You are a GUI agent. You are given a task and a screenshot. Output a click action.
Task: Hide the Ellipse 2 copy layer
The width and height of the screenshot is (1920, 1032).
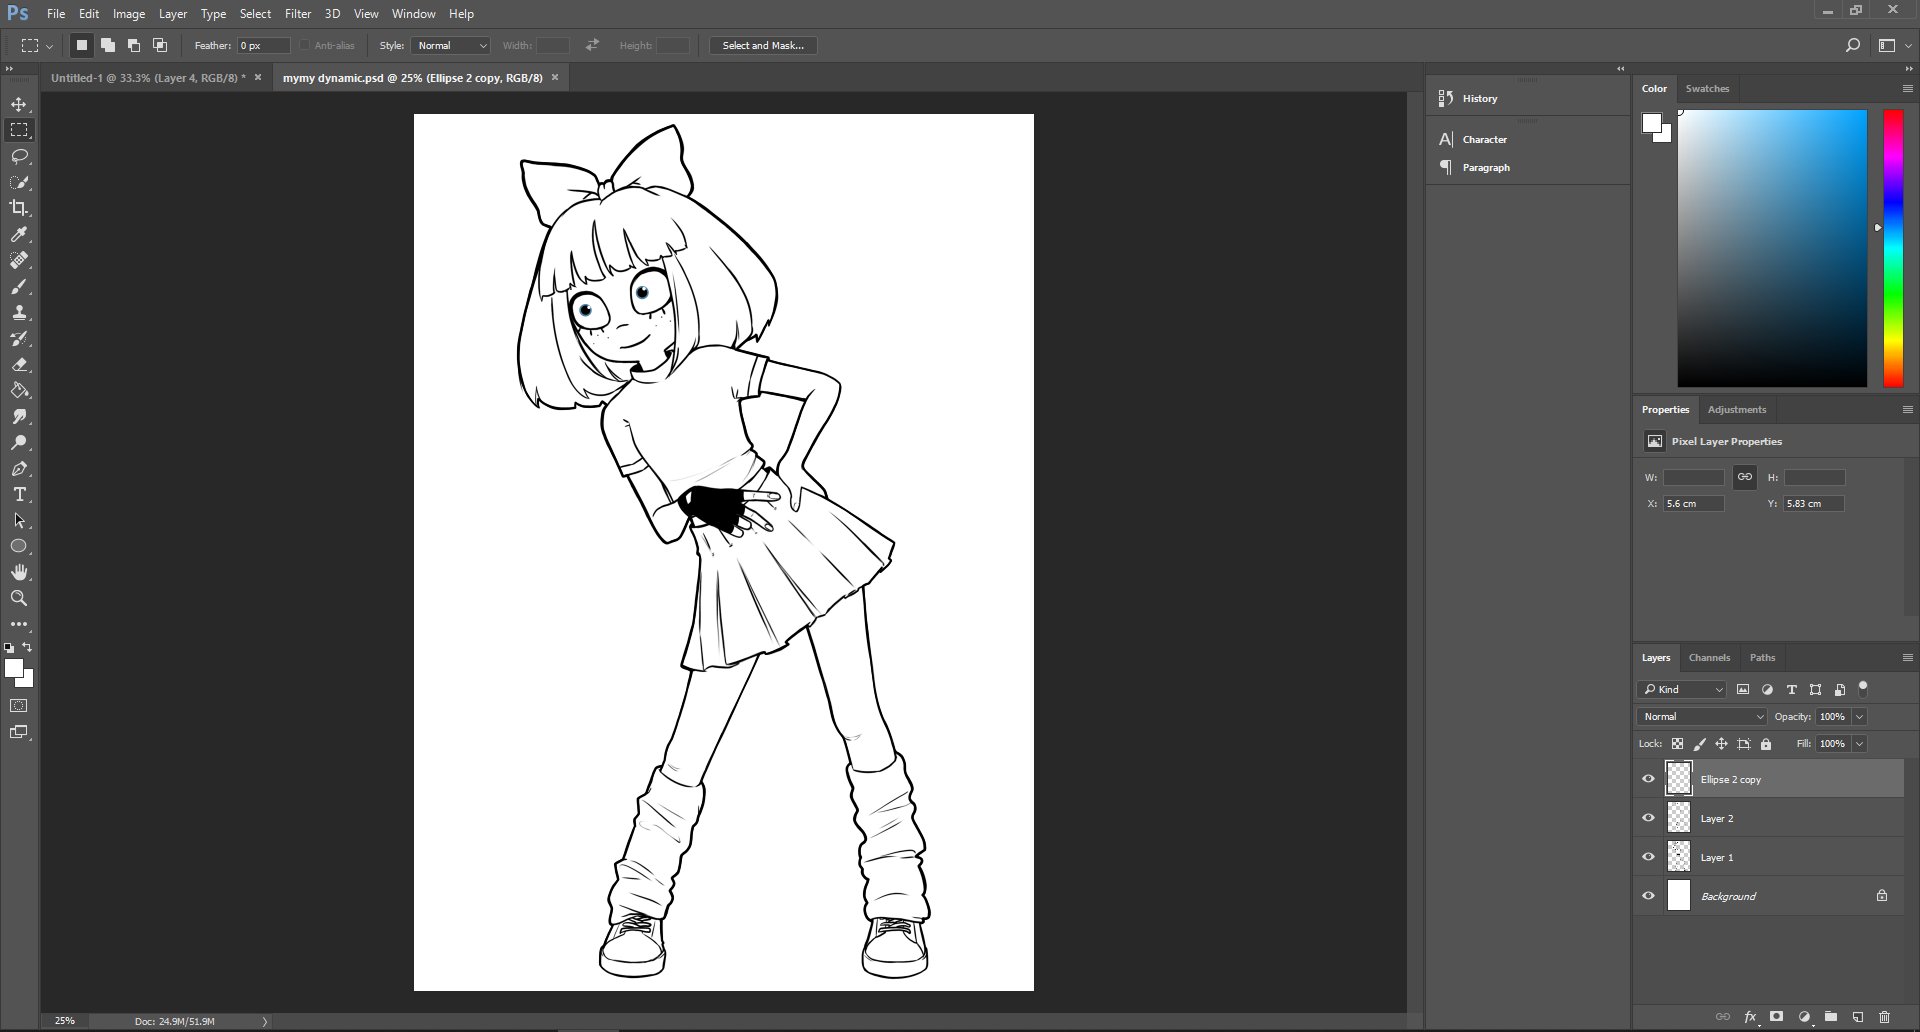click(x=1648, y=779)
